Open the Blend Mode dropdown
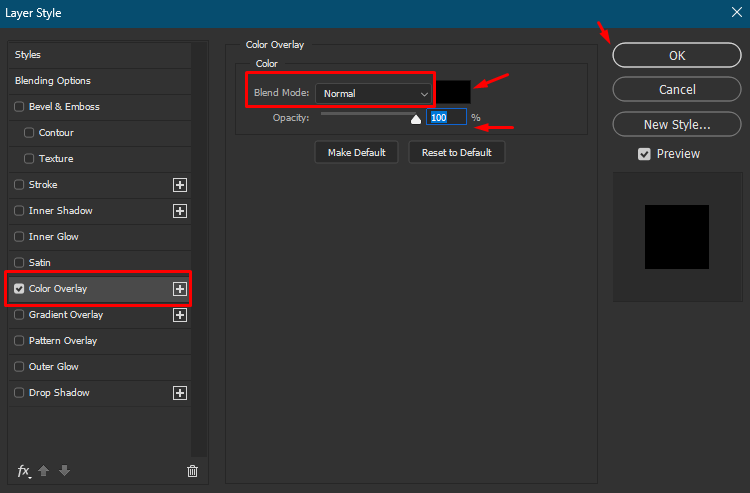750x493 pixels. point(373,94)
